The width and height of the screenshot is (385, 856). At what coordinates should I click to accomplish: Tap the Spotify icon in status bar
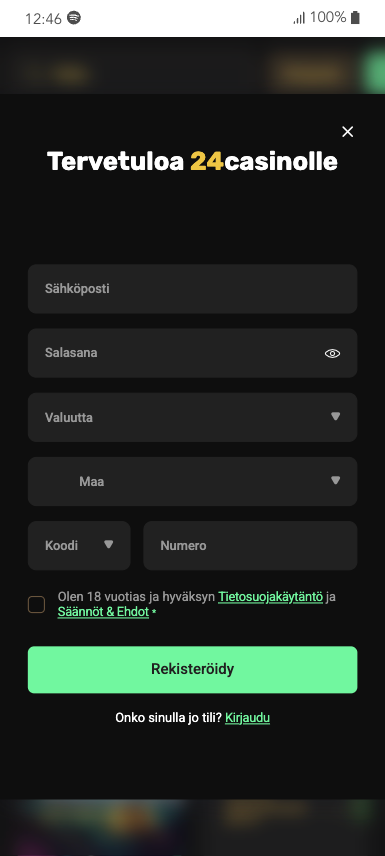tap(74, 18)
